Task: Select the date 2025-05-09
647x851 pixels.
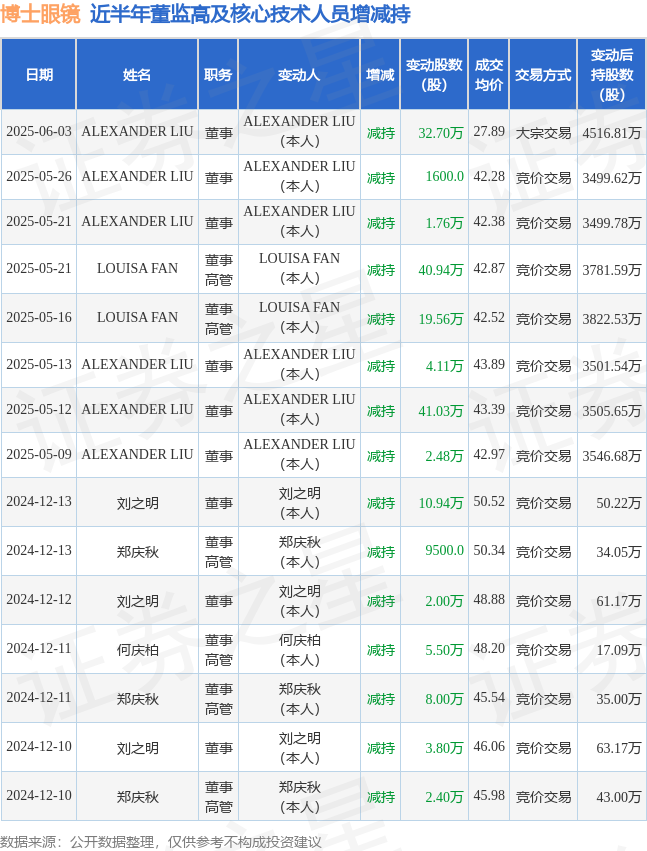Action: (39, 455)
